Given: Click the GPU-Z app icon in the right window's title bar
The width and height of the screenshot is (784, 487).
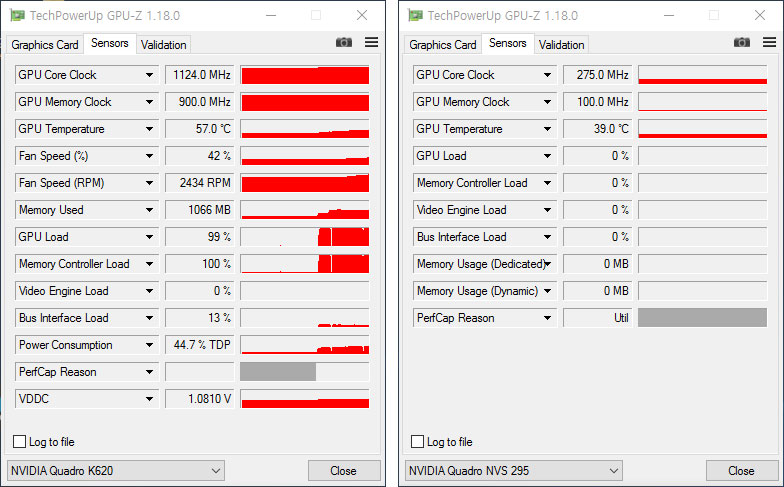Looking at the screenshot, I should pyautogui.click(x=416, y=16).
